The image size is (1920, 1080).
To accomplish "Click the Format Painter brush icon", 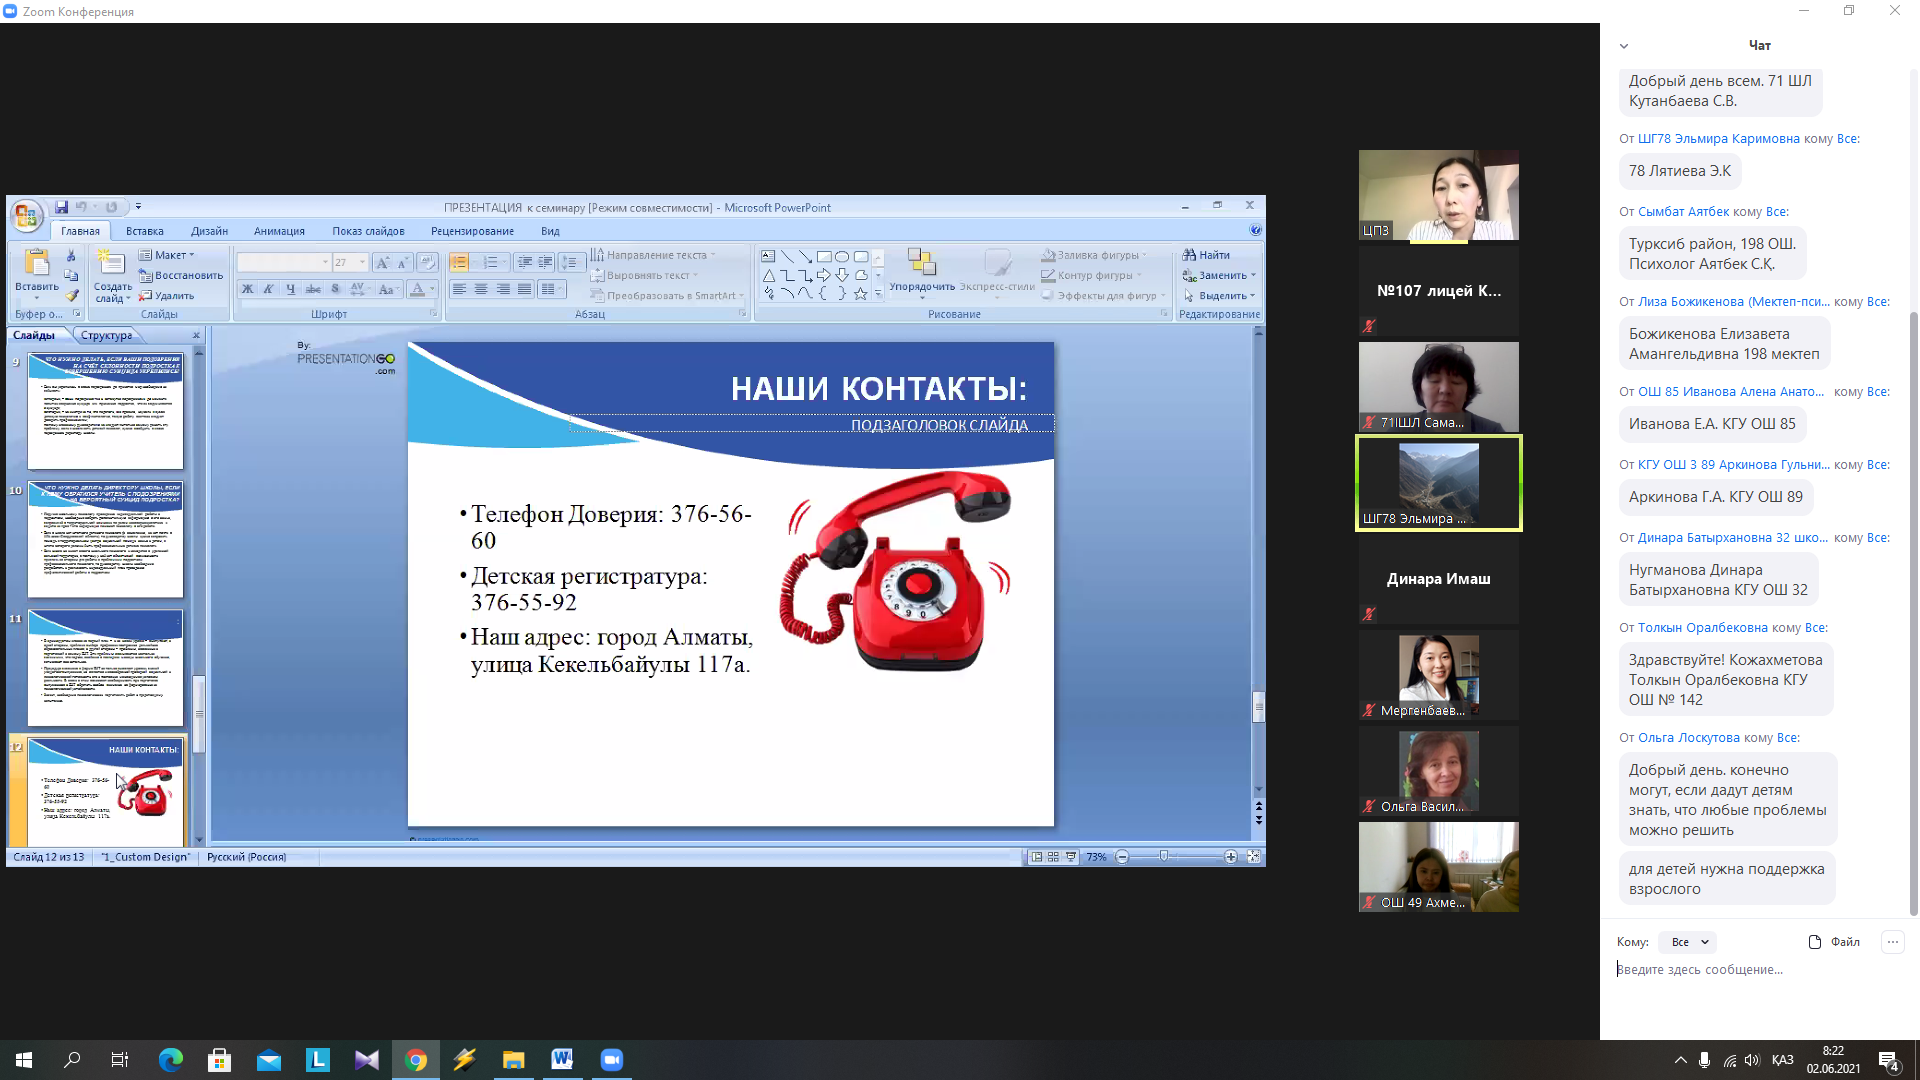I will (x=71, y=295).
